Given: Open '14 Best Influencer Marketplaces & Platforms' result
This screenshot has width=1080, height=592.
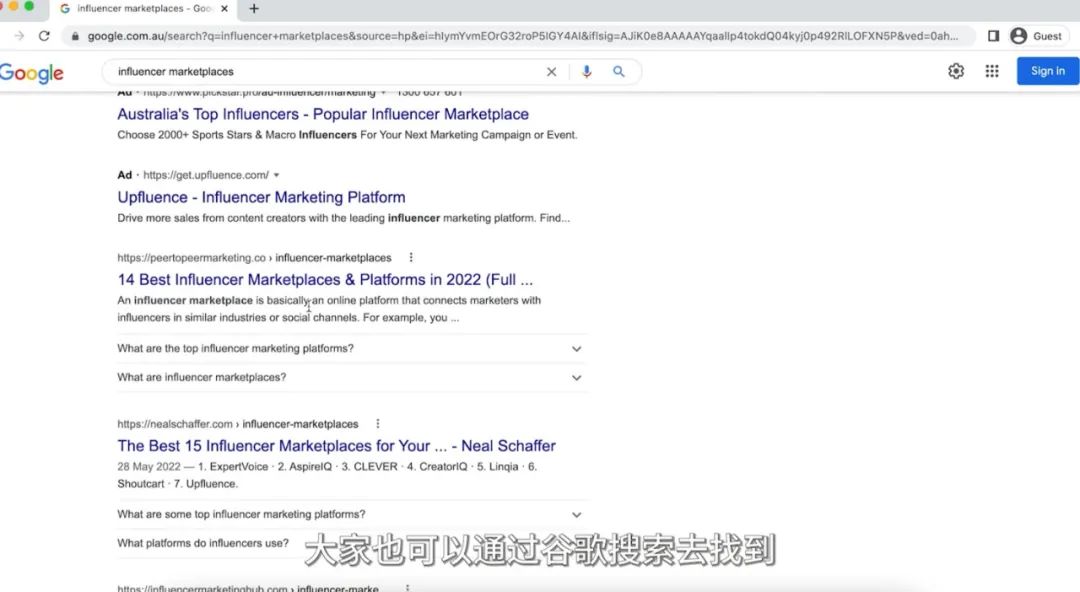Looking at the screenshot, I should pos(325,280).
